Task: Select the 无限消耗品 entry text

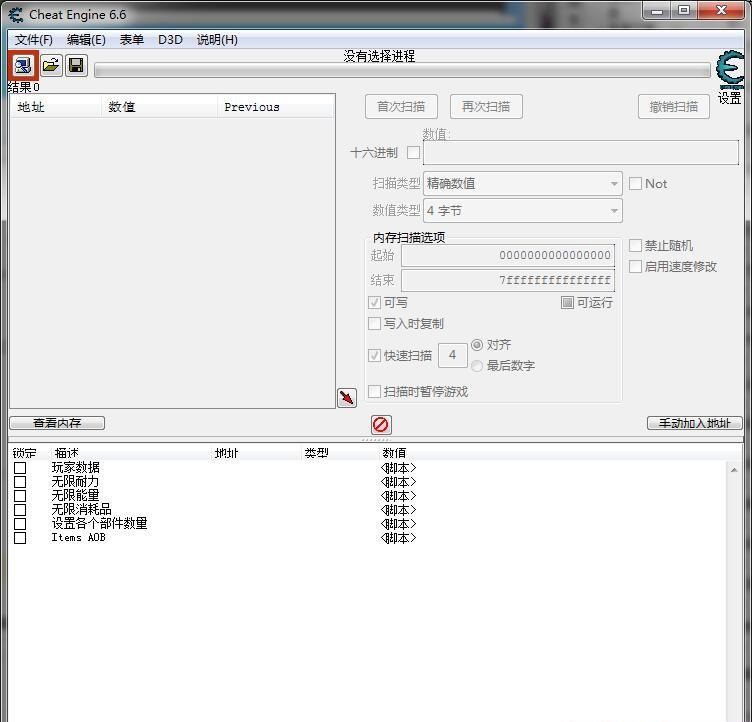Action: 81,509
